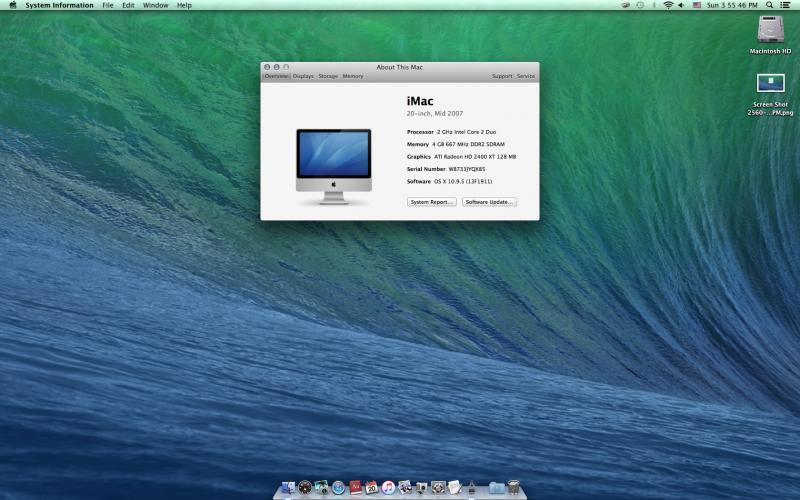Click the Serial Number value

coord(467,169)
